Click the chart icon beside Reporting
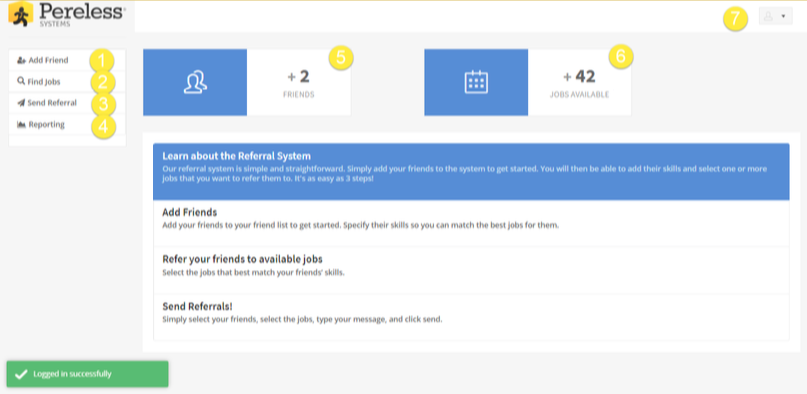Image resolution: width=807 pixels, height=394 pixels. 22,124
